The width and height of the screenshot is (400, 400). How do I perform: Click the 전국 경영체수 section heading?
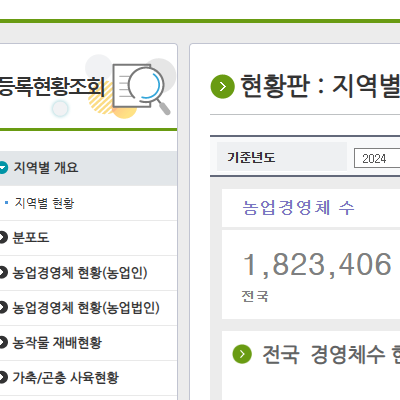[x=331, y=354]
